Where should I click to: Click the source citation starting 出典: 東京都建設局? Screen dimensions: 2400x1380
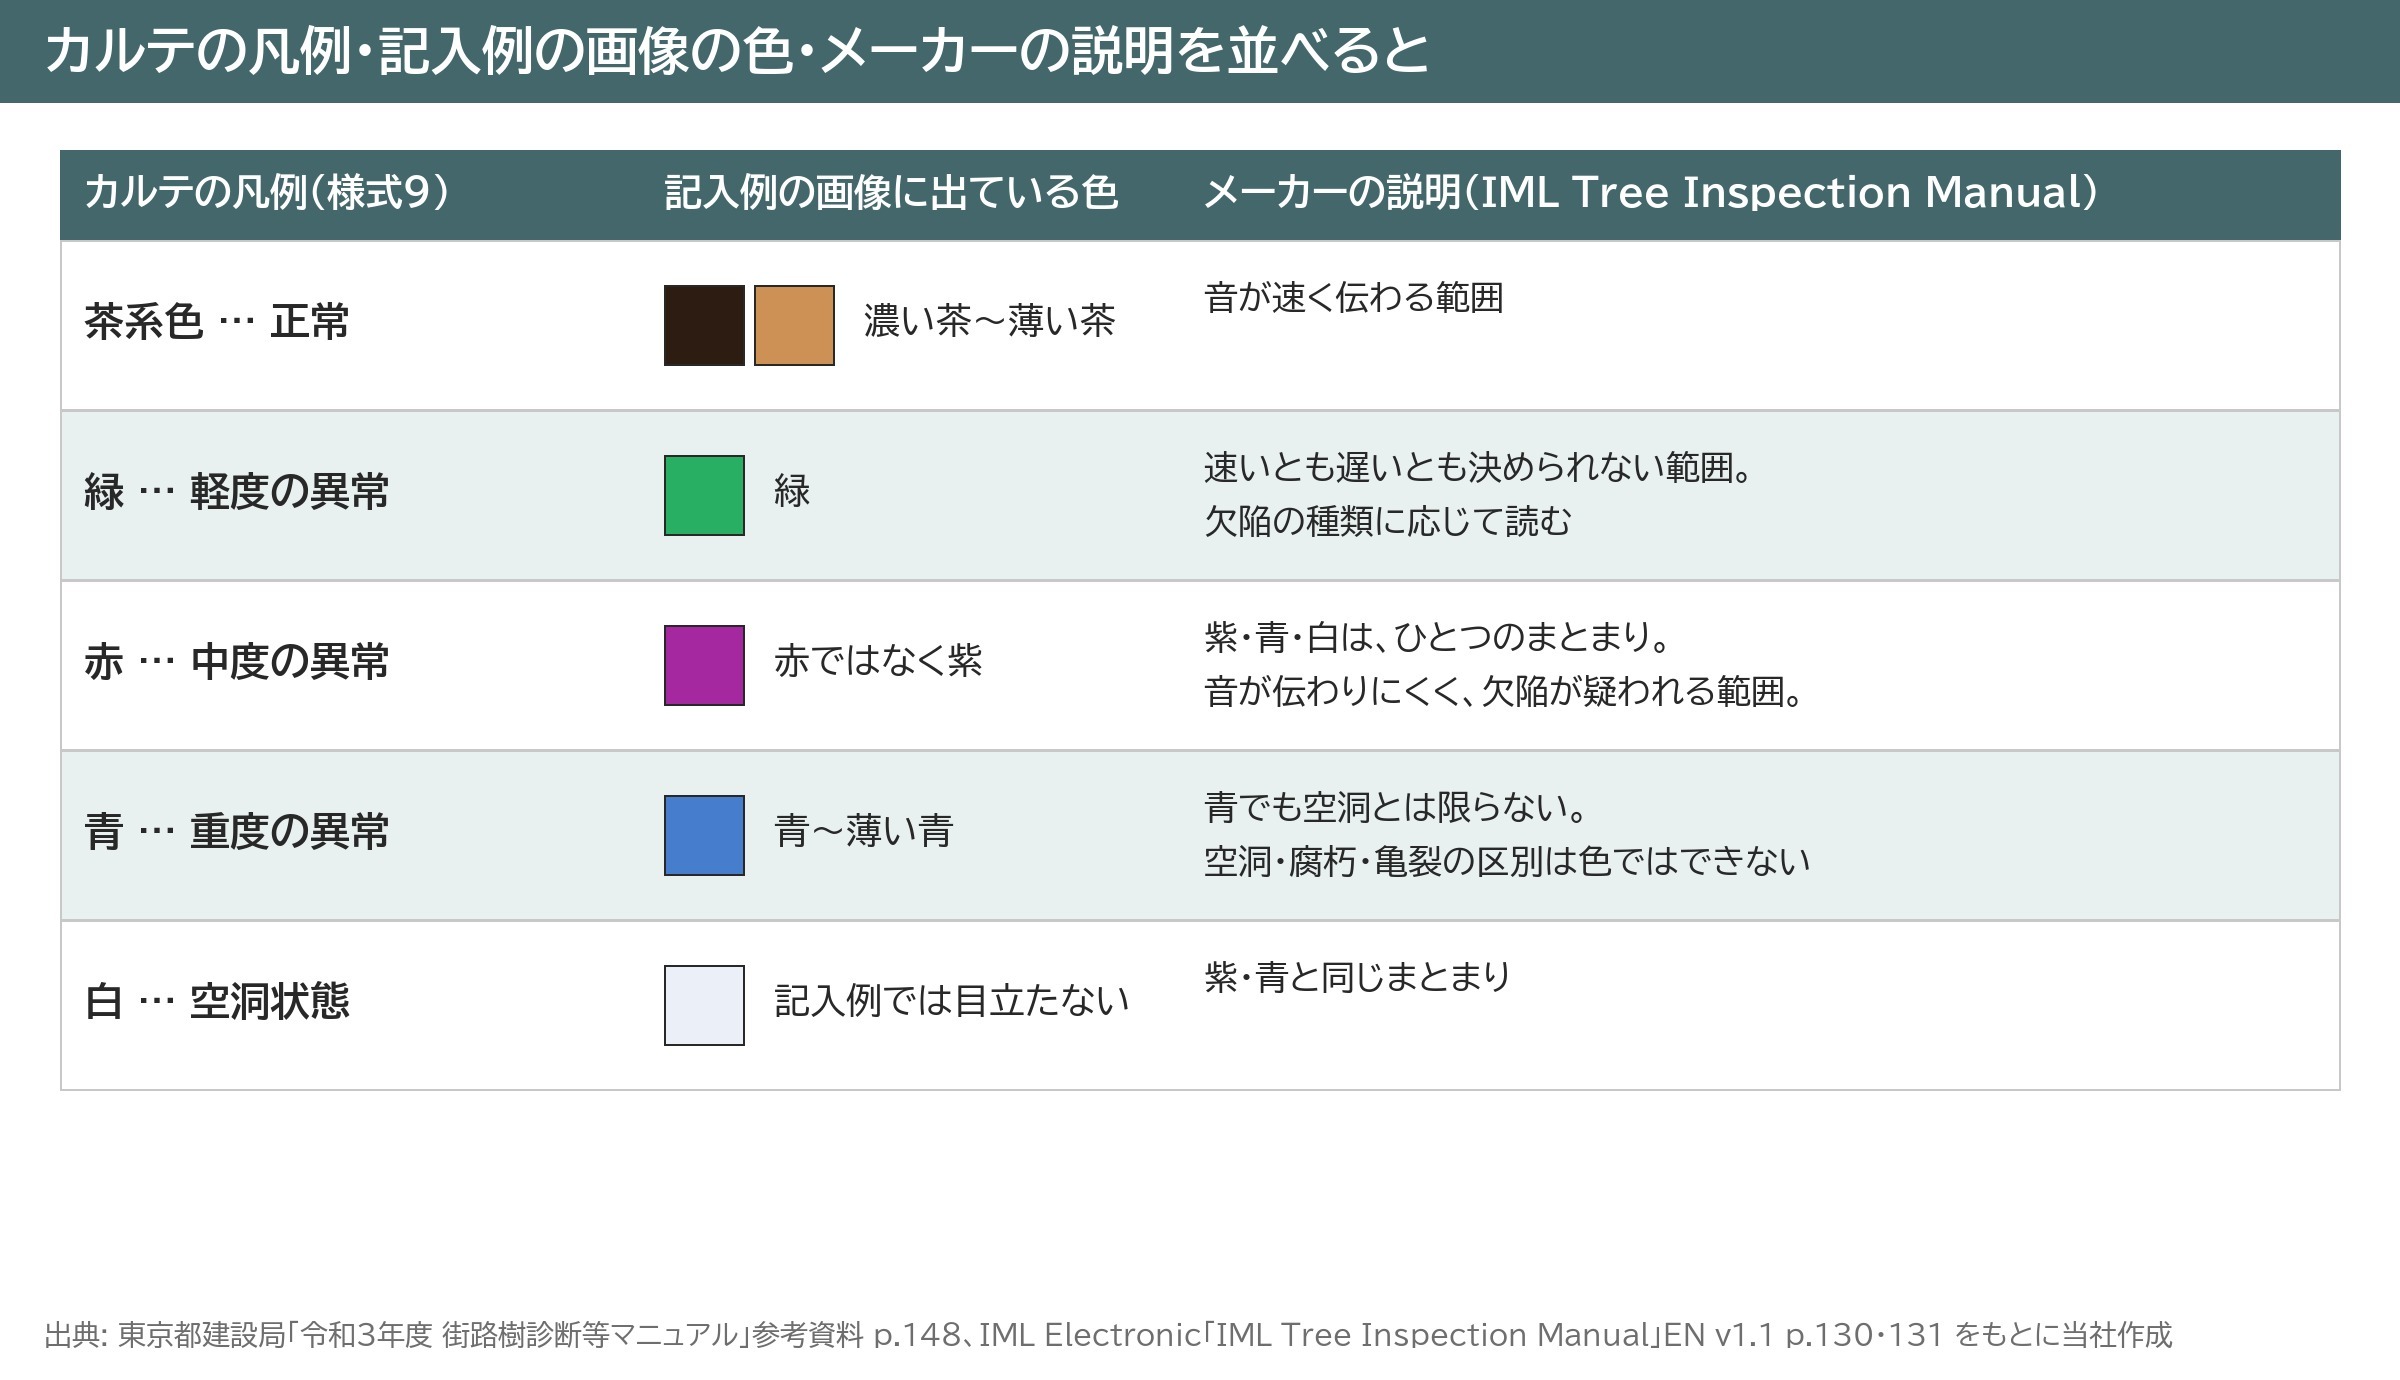1108,1335
